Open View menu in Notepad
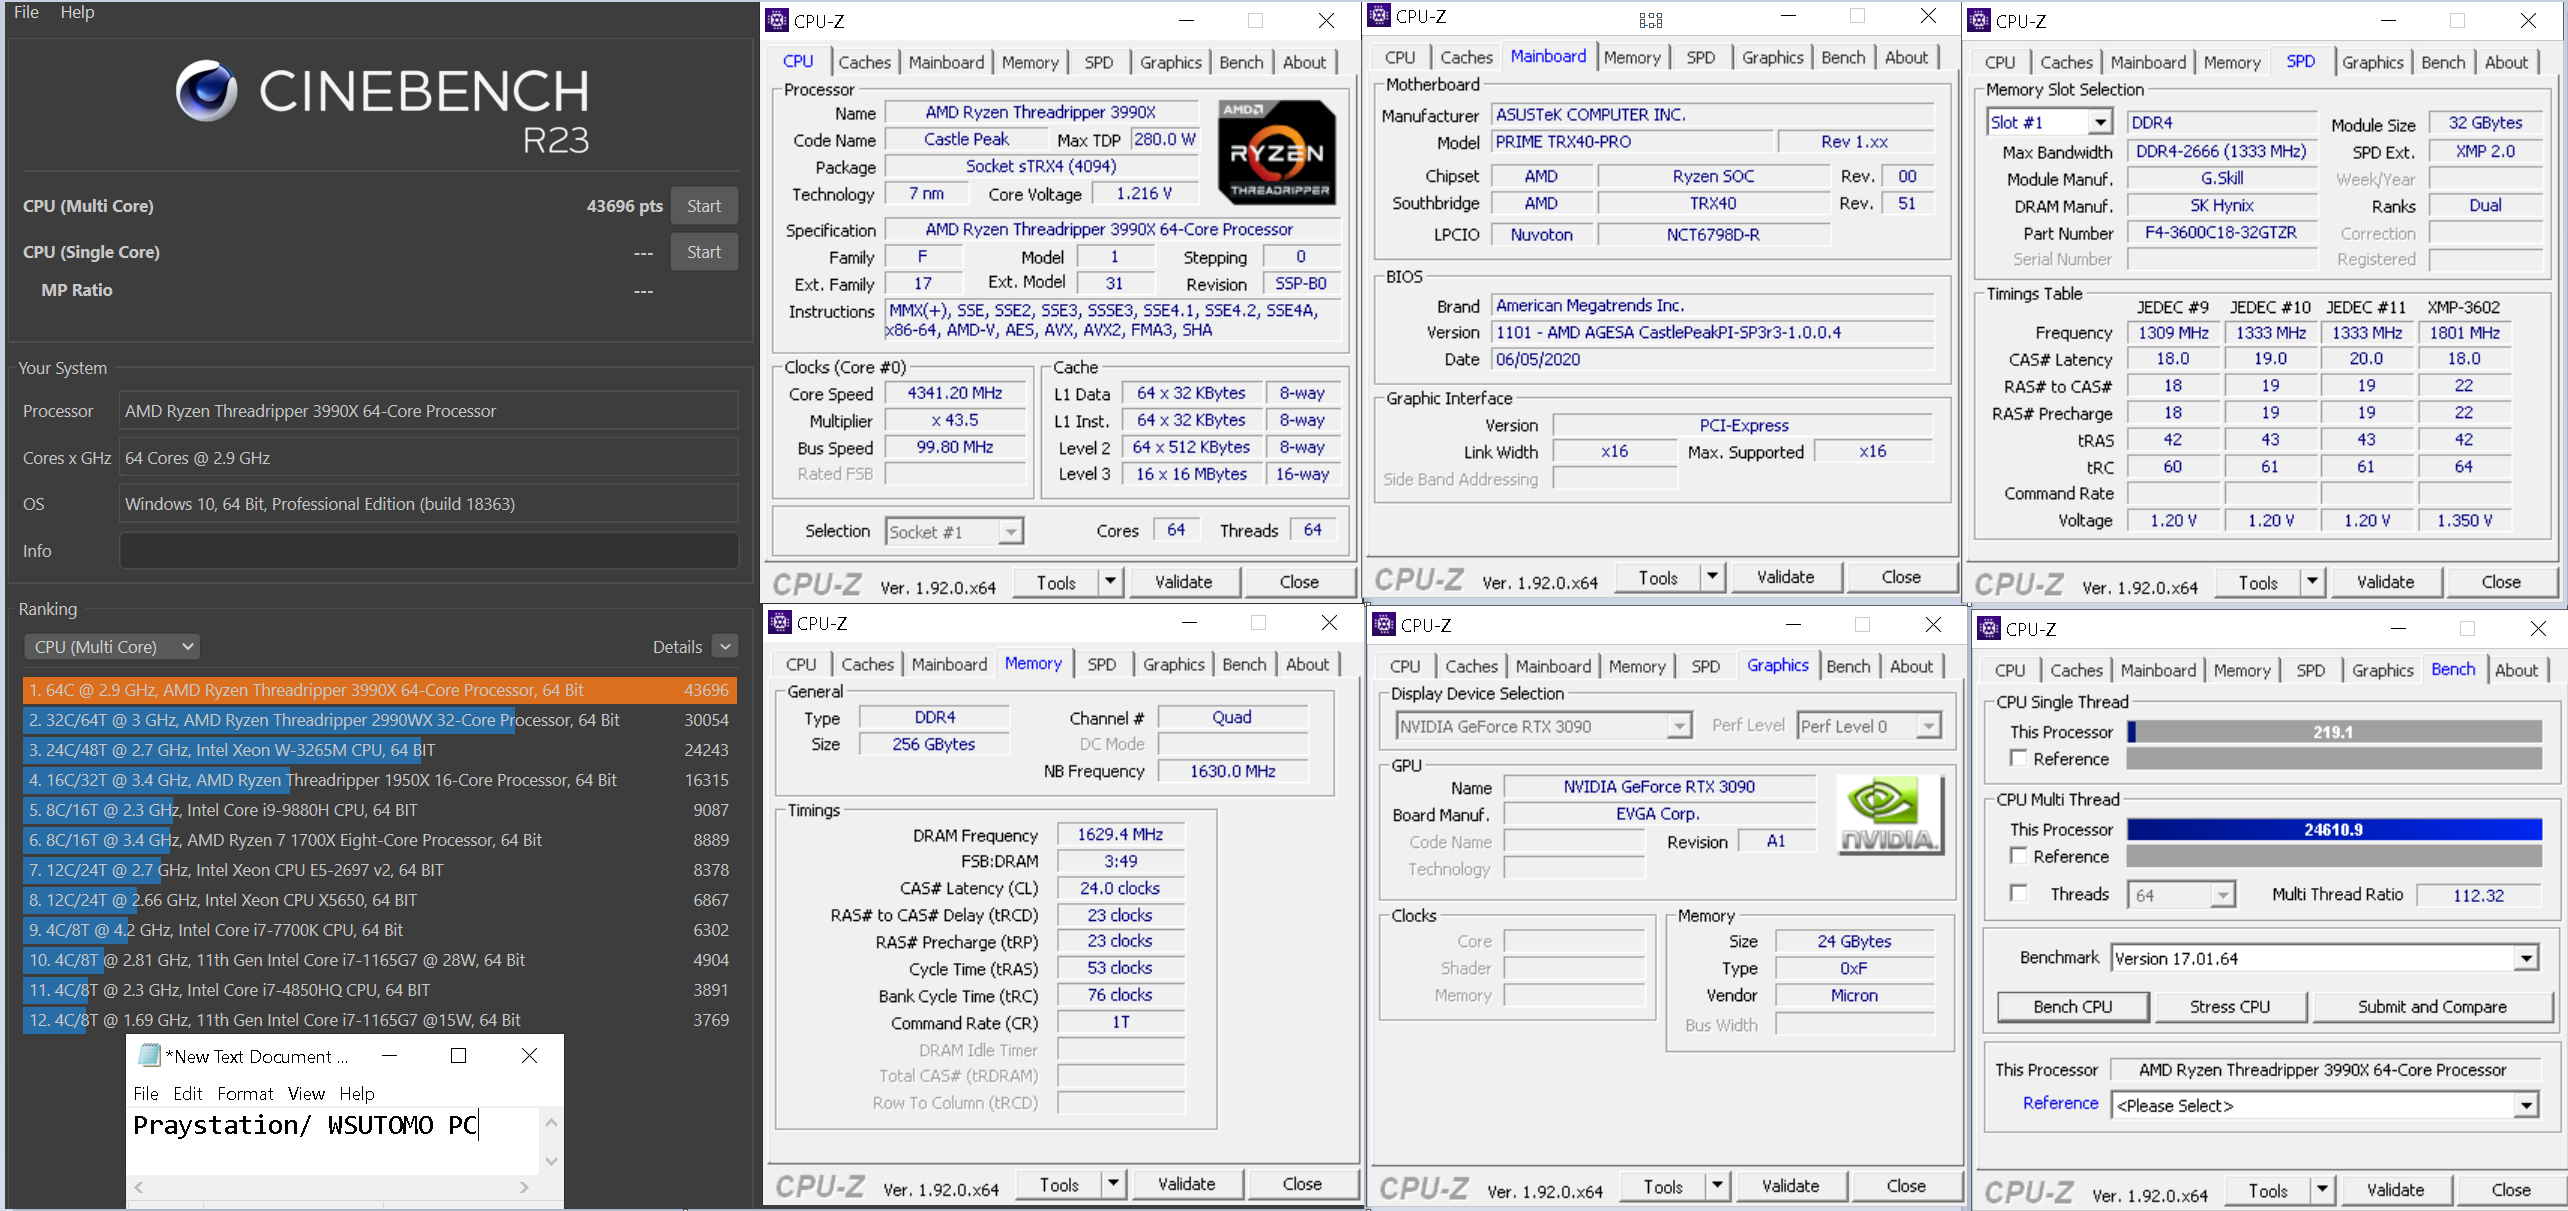The image size is (2568, 1211). coord(306,1094)
